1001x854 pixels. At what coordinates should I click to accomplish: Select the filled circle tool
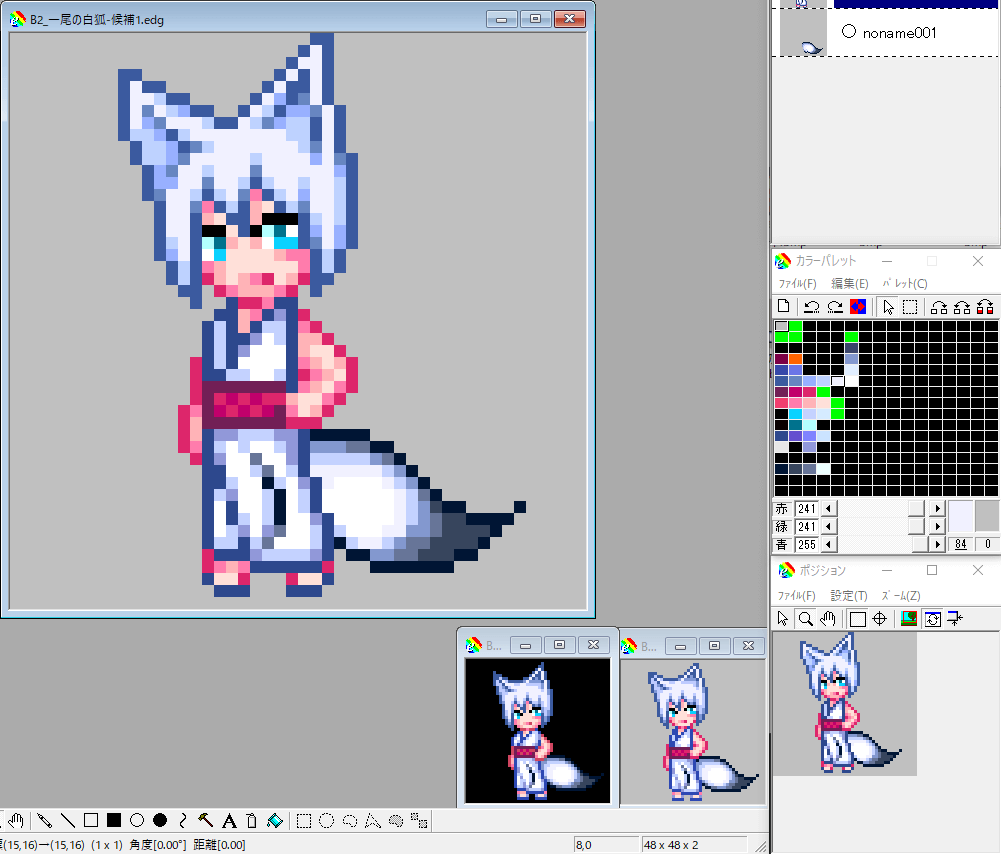click(x=160, y=821)
